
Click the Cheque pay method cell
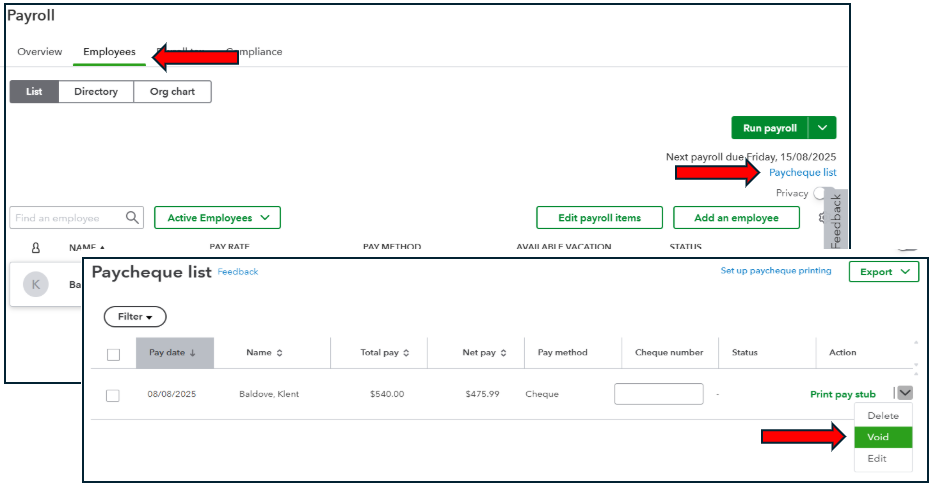click(542, 394)
